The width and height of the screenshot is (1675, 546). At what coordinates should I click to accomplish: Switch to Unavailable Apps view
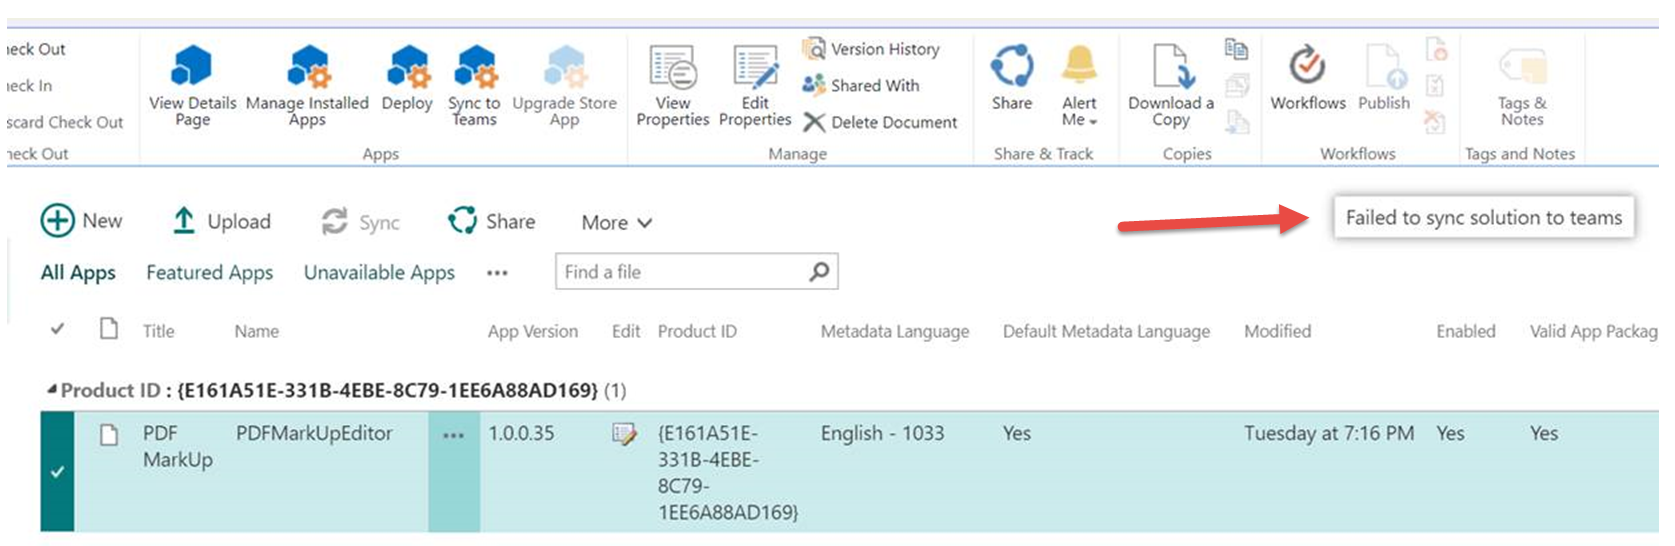[x=379, y=272]
